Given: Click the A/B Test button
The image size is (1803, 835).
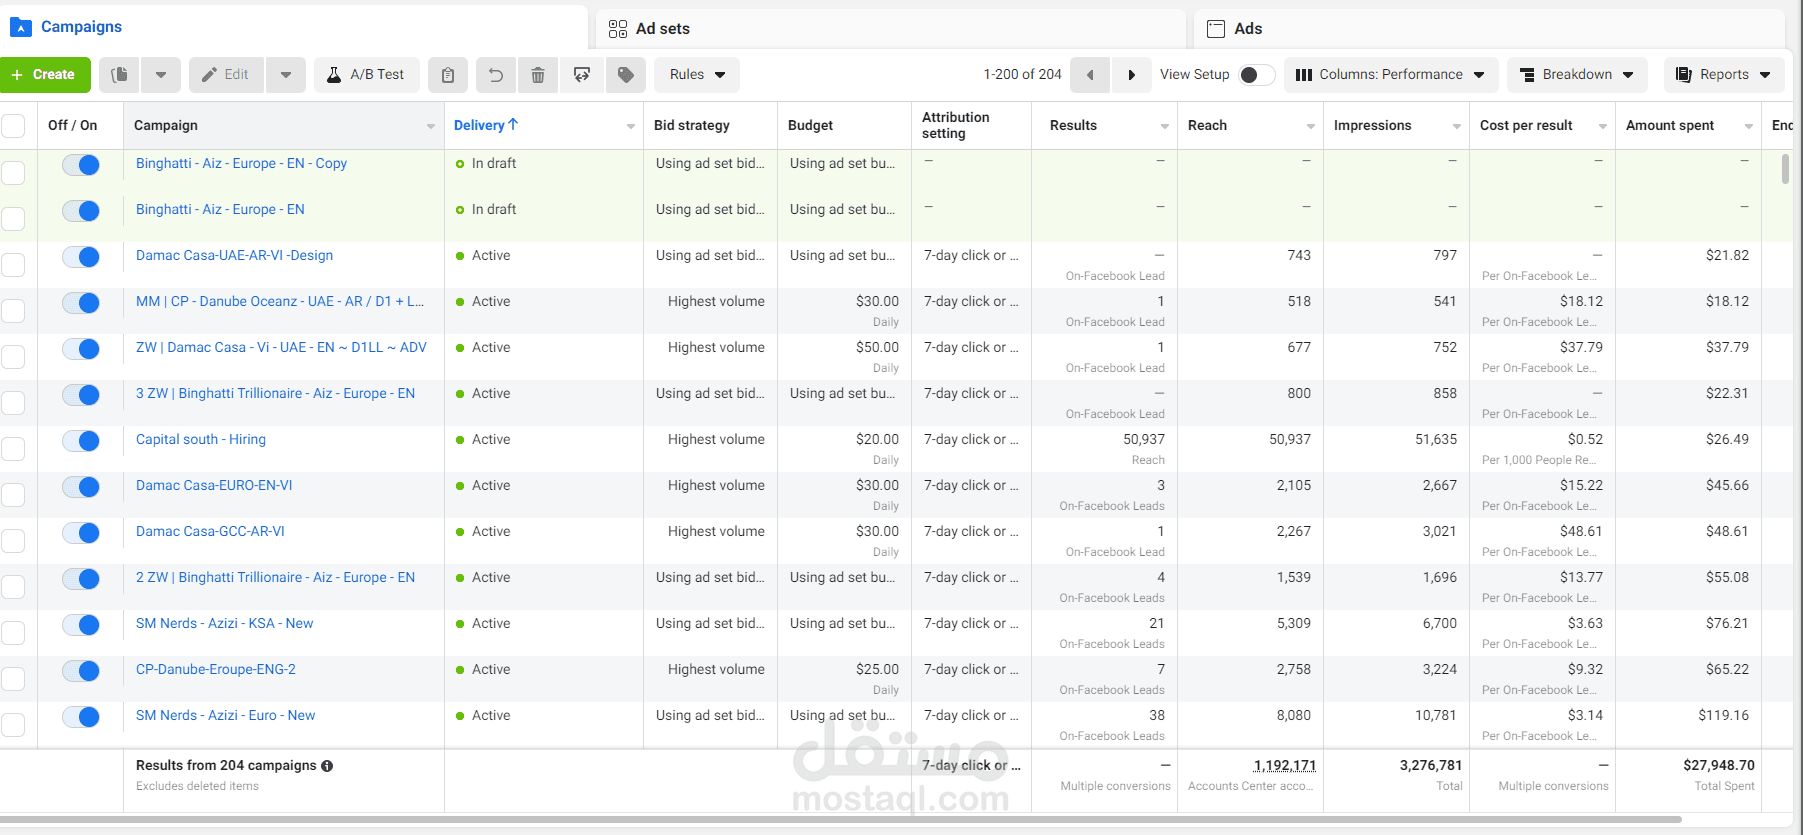Looking at the screenshot, I should [x=366, y=75].
